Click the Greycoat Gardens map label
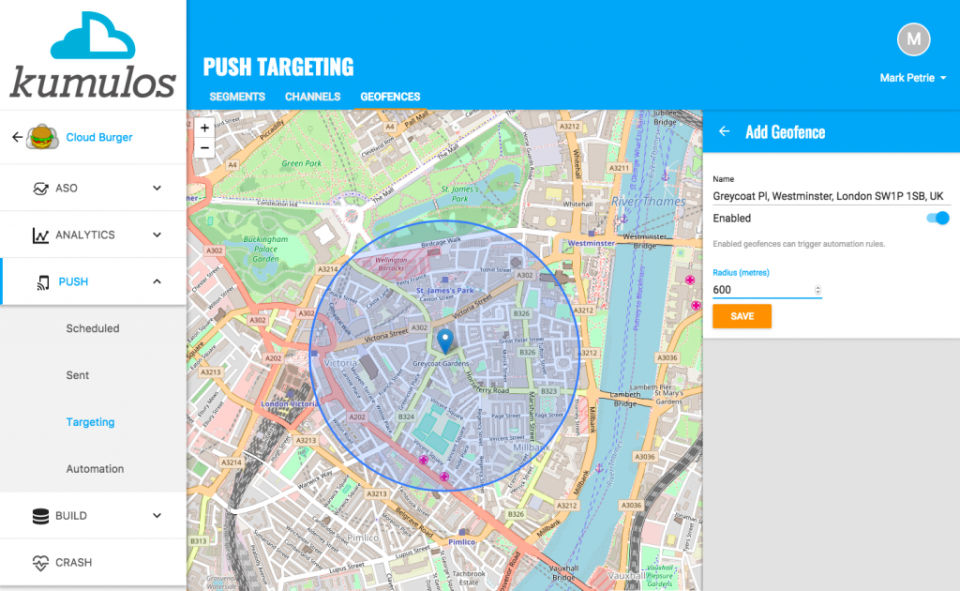 (x=441, y=363)
